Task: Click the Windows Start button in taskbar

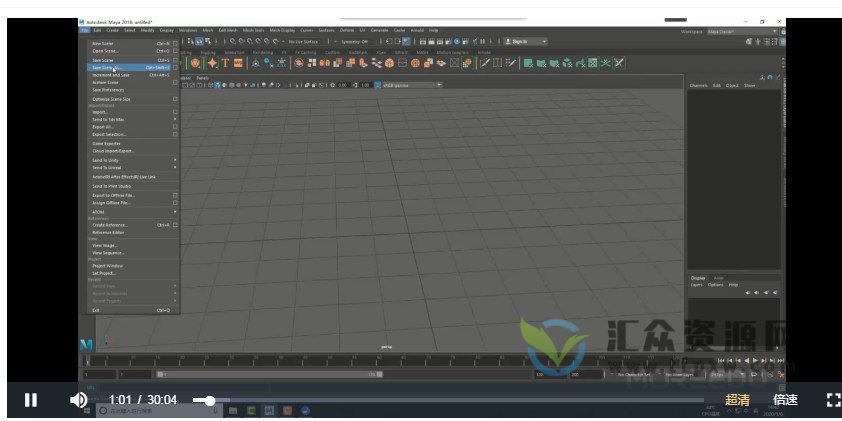Action: pos(87,410)
